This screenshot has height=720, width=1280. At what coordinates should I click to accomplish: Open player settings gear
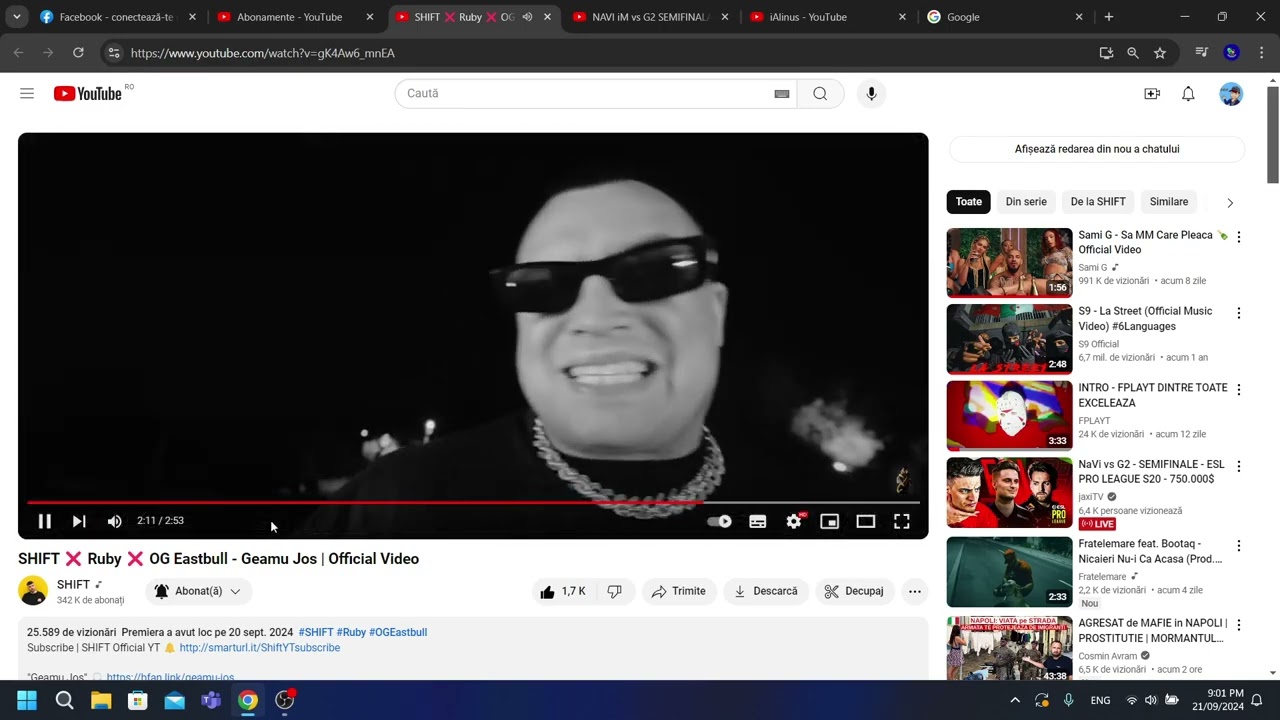click(x=794, y=521)
